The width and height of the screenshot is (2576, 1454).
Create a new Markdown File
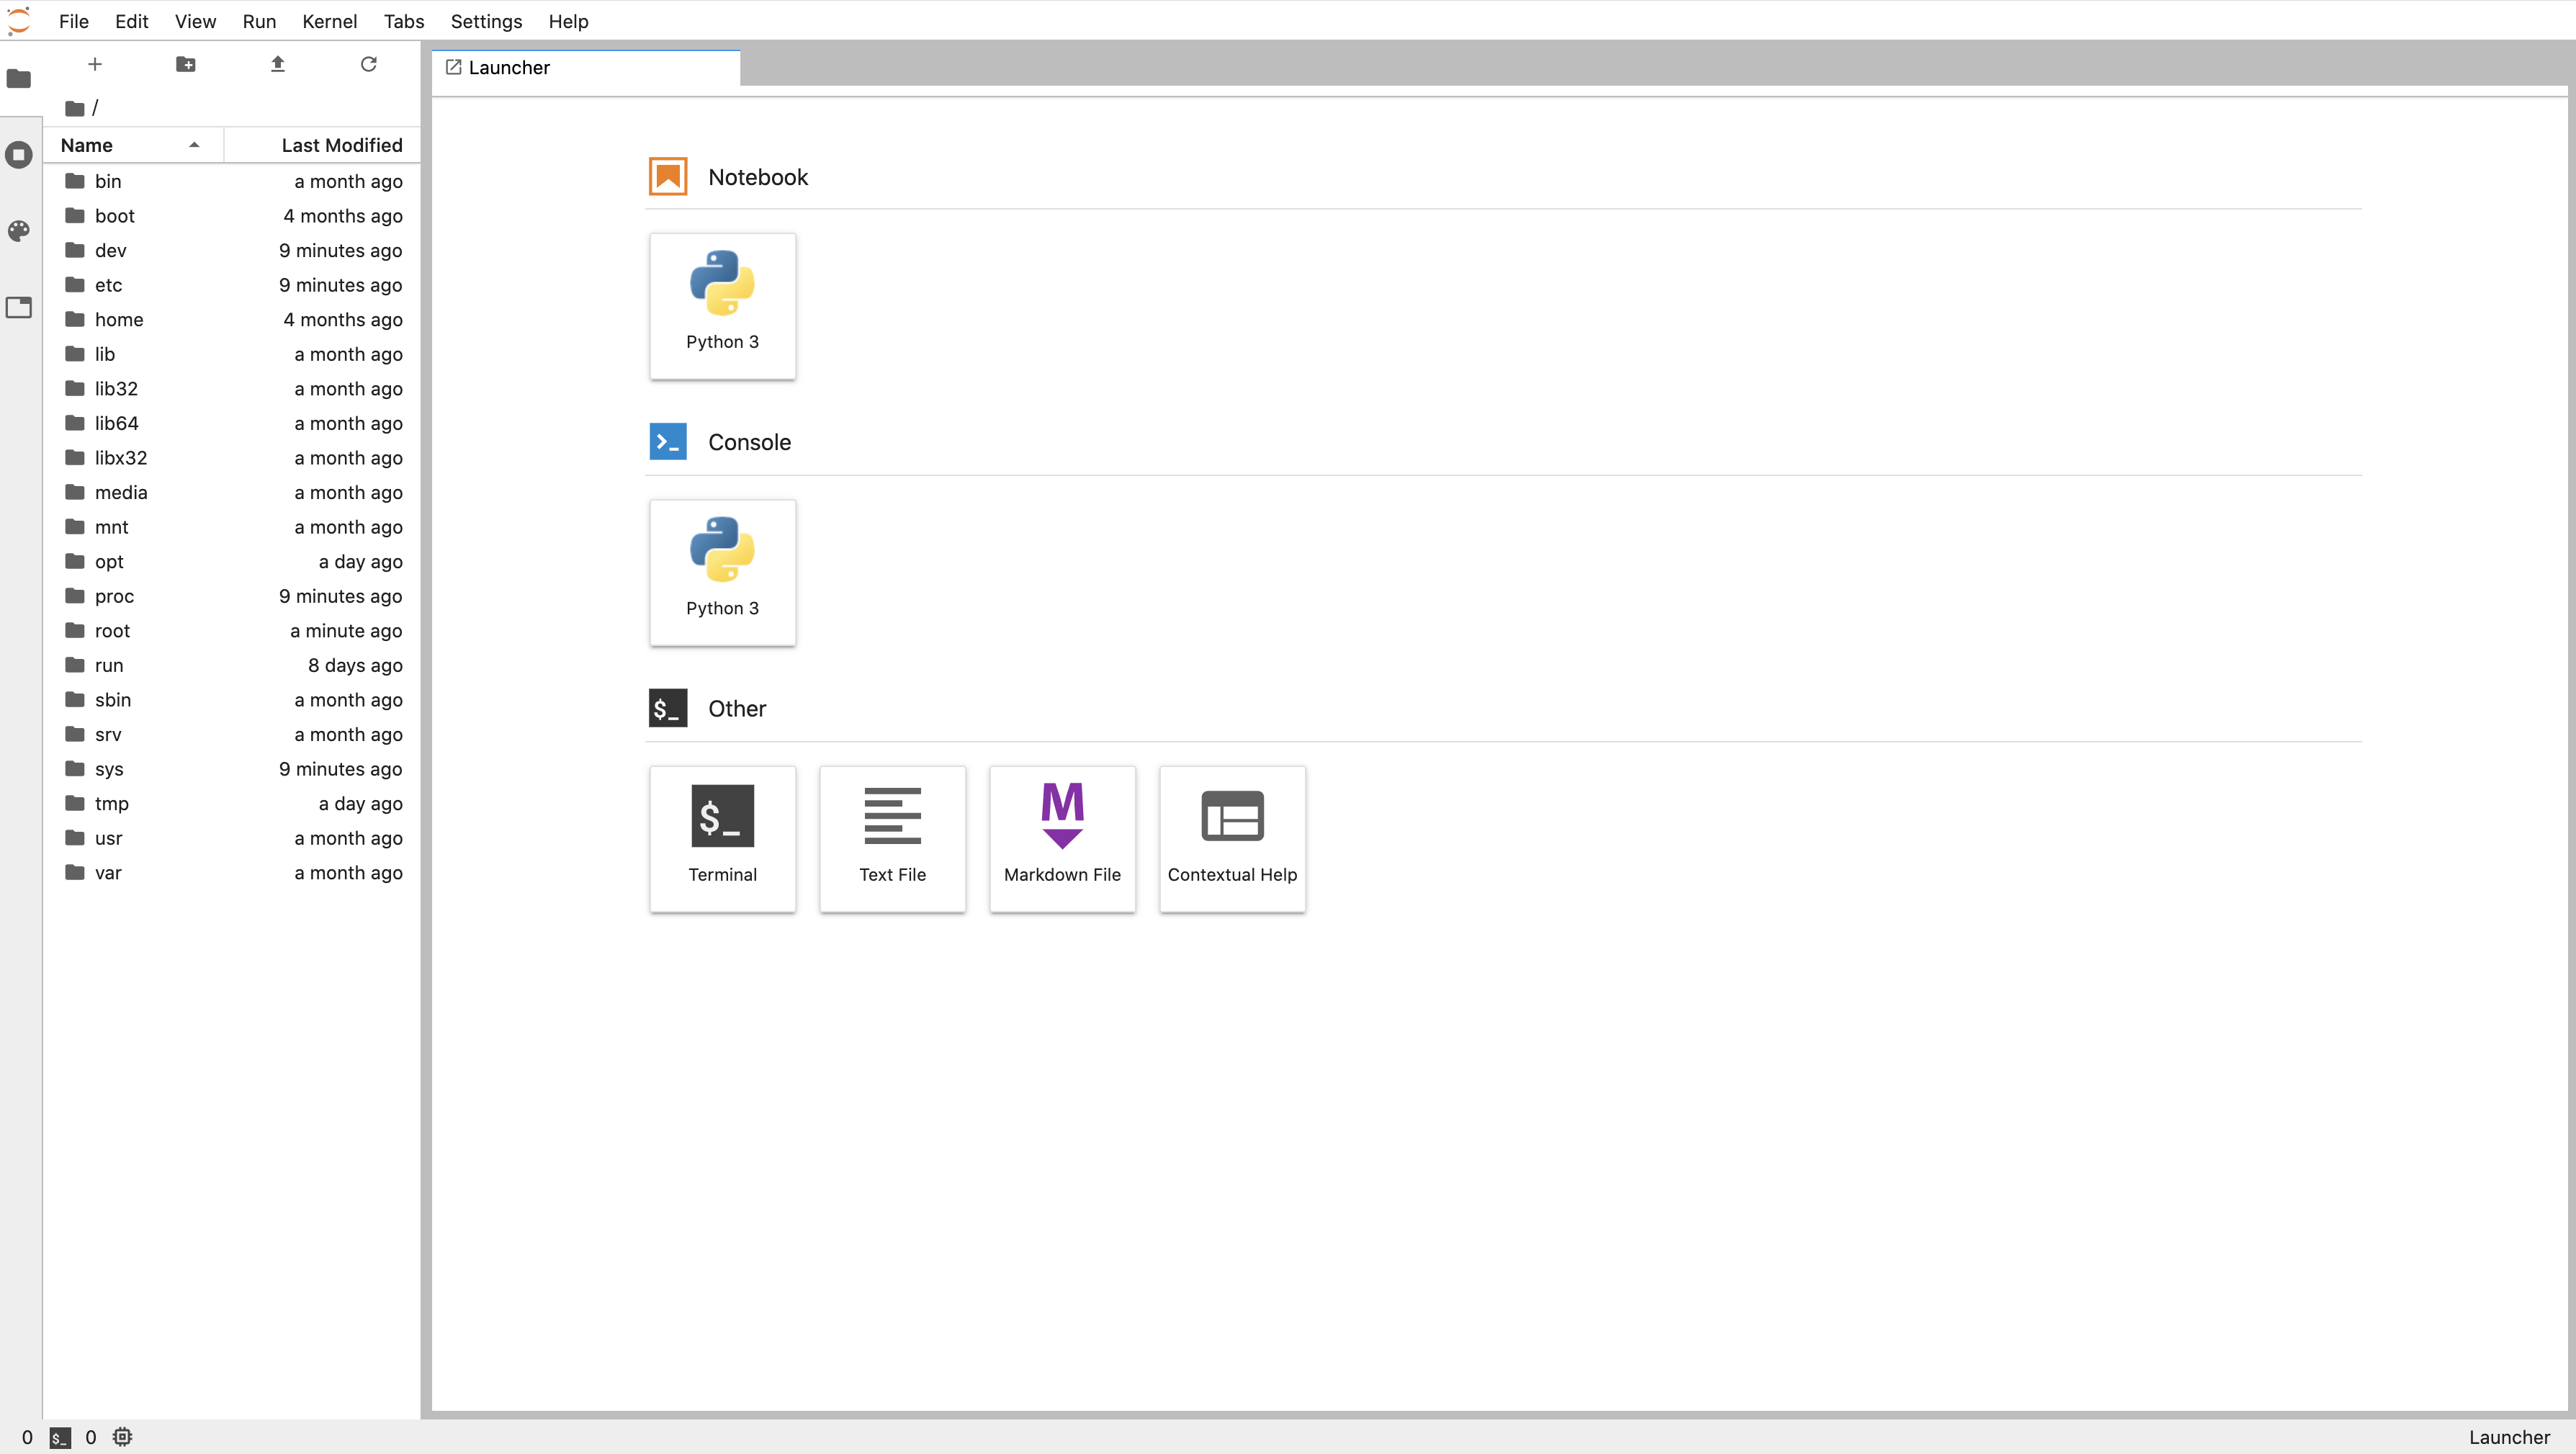(x=1062, y=837)
